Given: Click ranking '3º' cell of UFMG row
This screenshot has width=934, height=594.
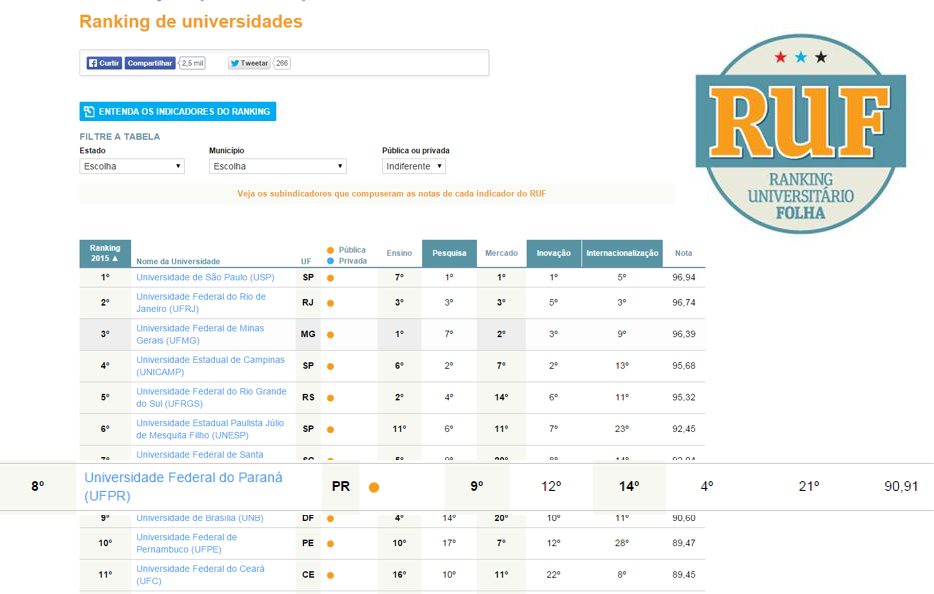Looking at the screenshot, I should (105, 334).
